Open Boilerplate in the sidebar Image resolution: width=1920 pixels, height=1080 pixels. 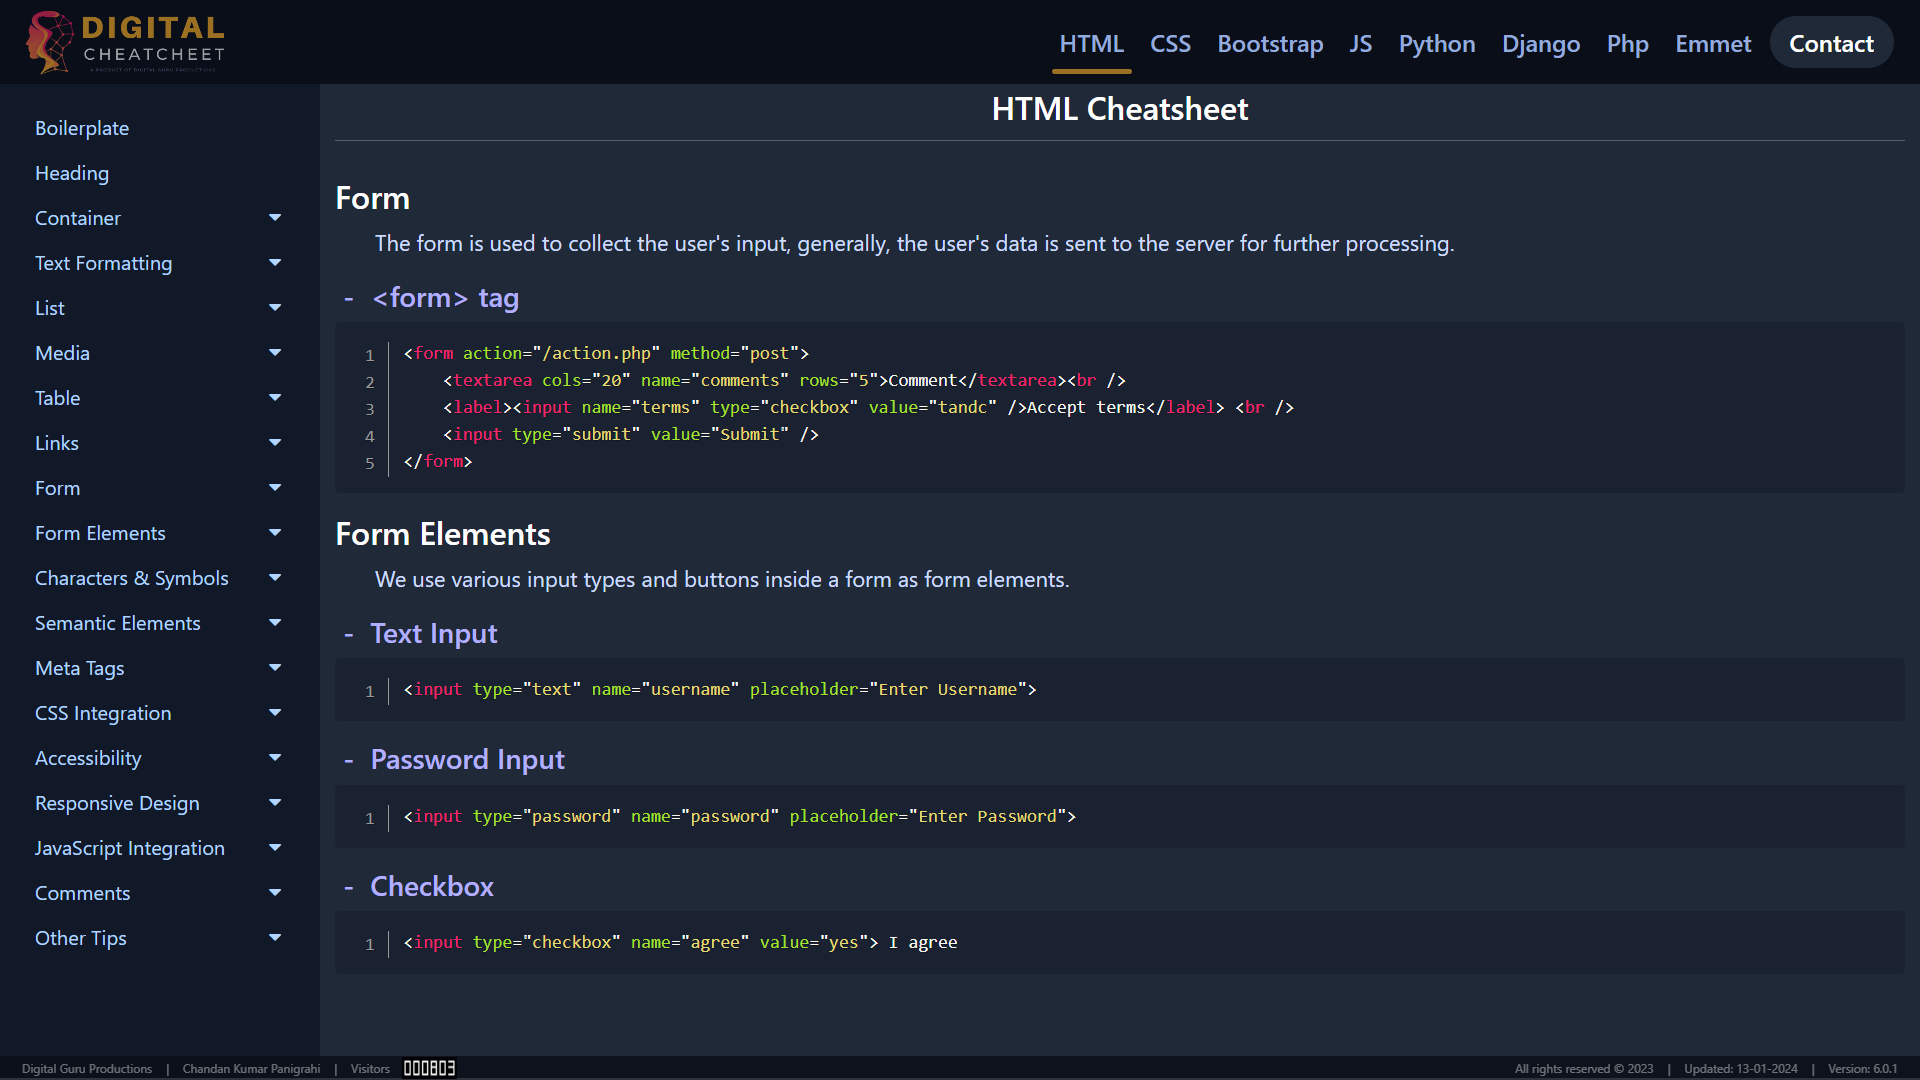click(82, 128)
